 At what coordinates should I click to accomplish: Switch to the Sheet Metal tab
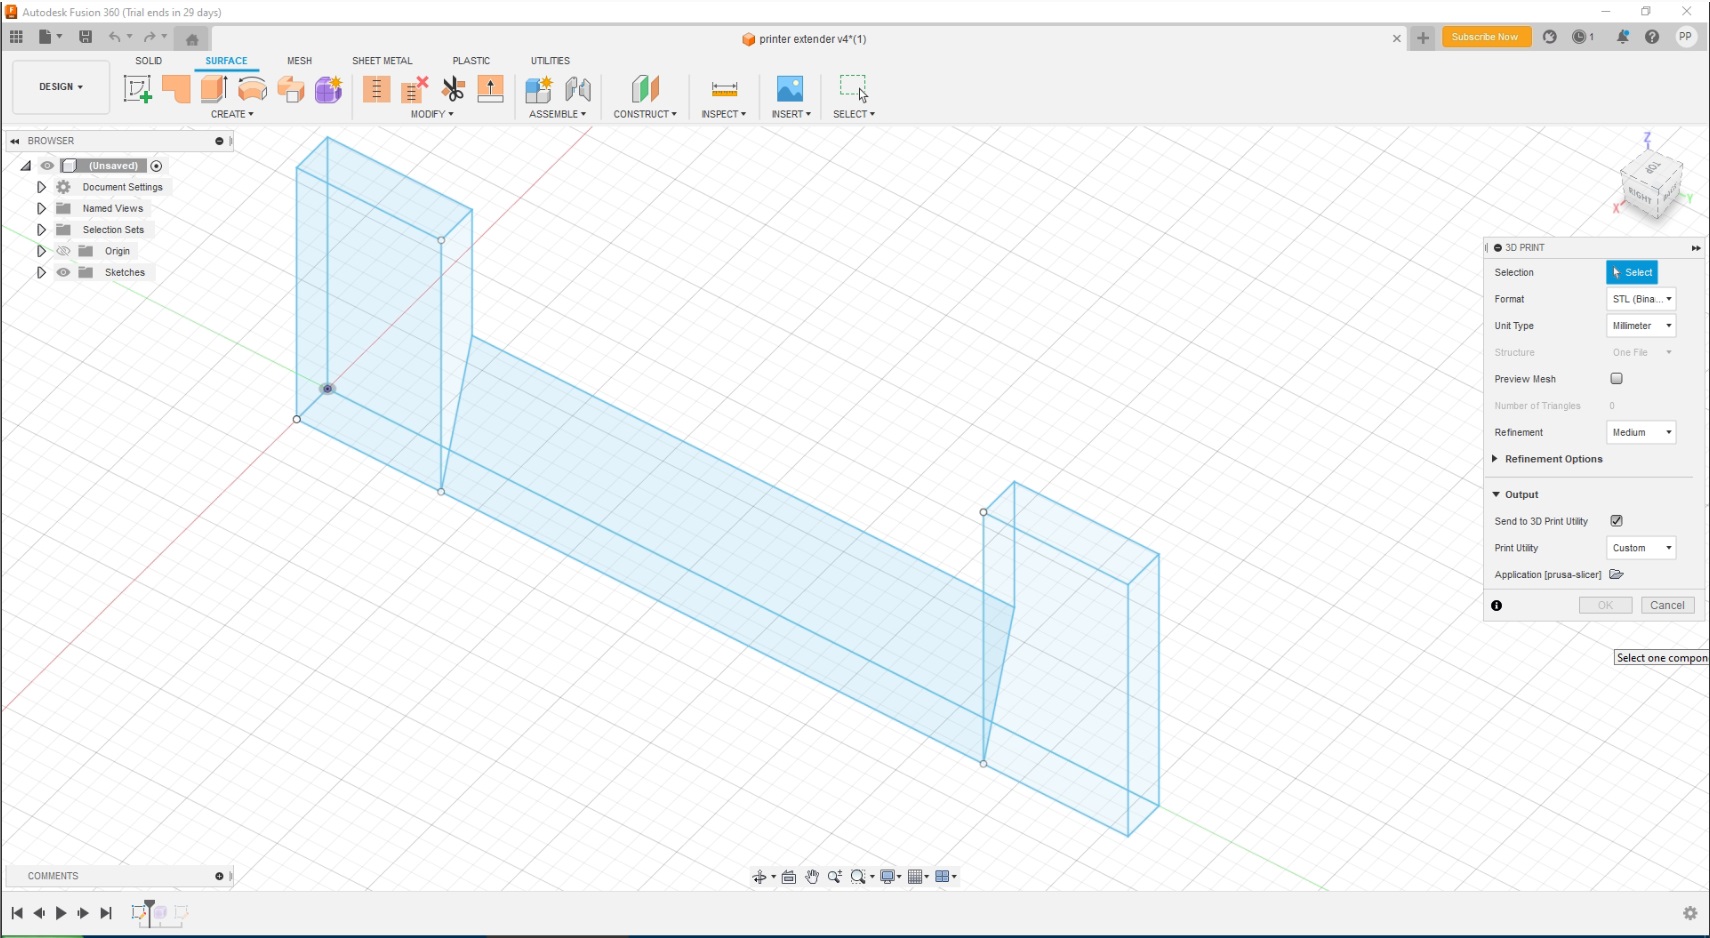(x=381, y=61)
